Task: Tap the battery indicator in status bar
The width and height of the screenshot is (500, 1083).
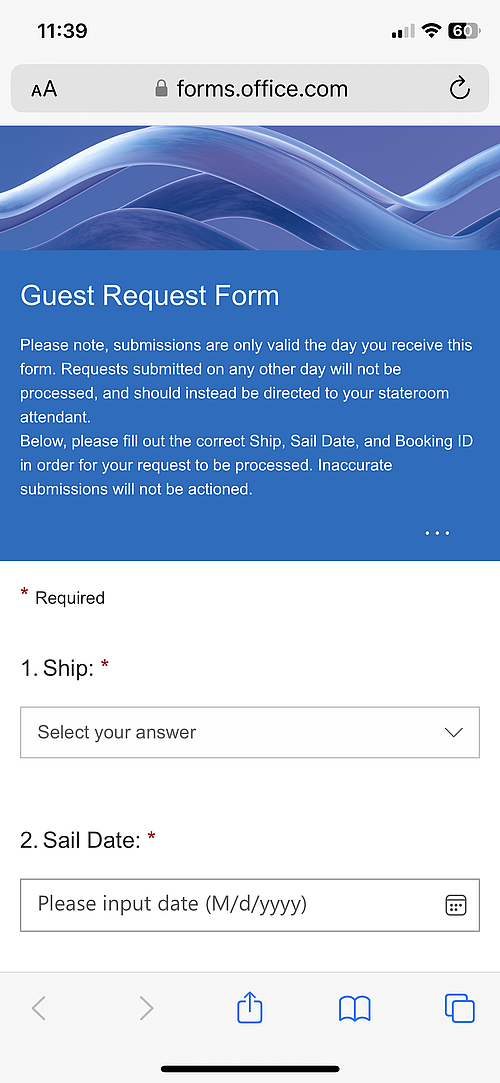Action: [464, 30]
